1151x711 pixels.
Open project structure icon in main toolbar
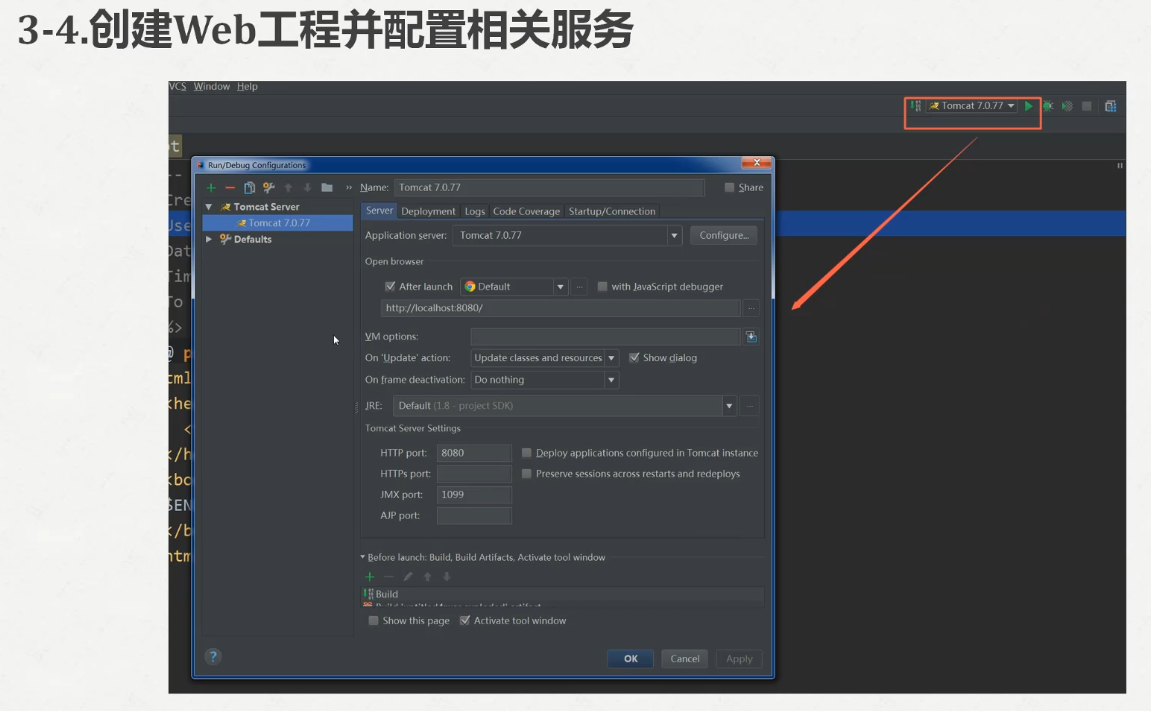pyautogui.click(x=1111, y=106)
